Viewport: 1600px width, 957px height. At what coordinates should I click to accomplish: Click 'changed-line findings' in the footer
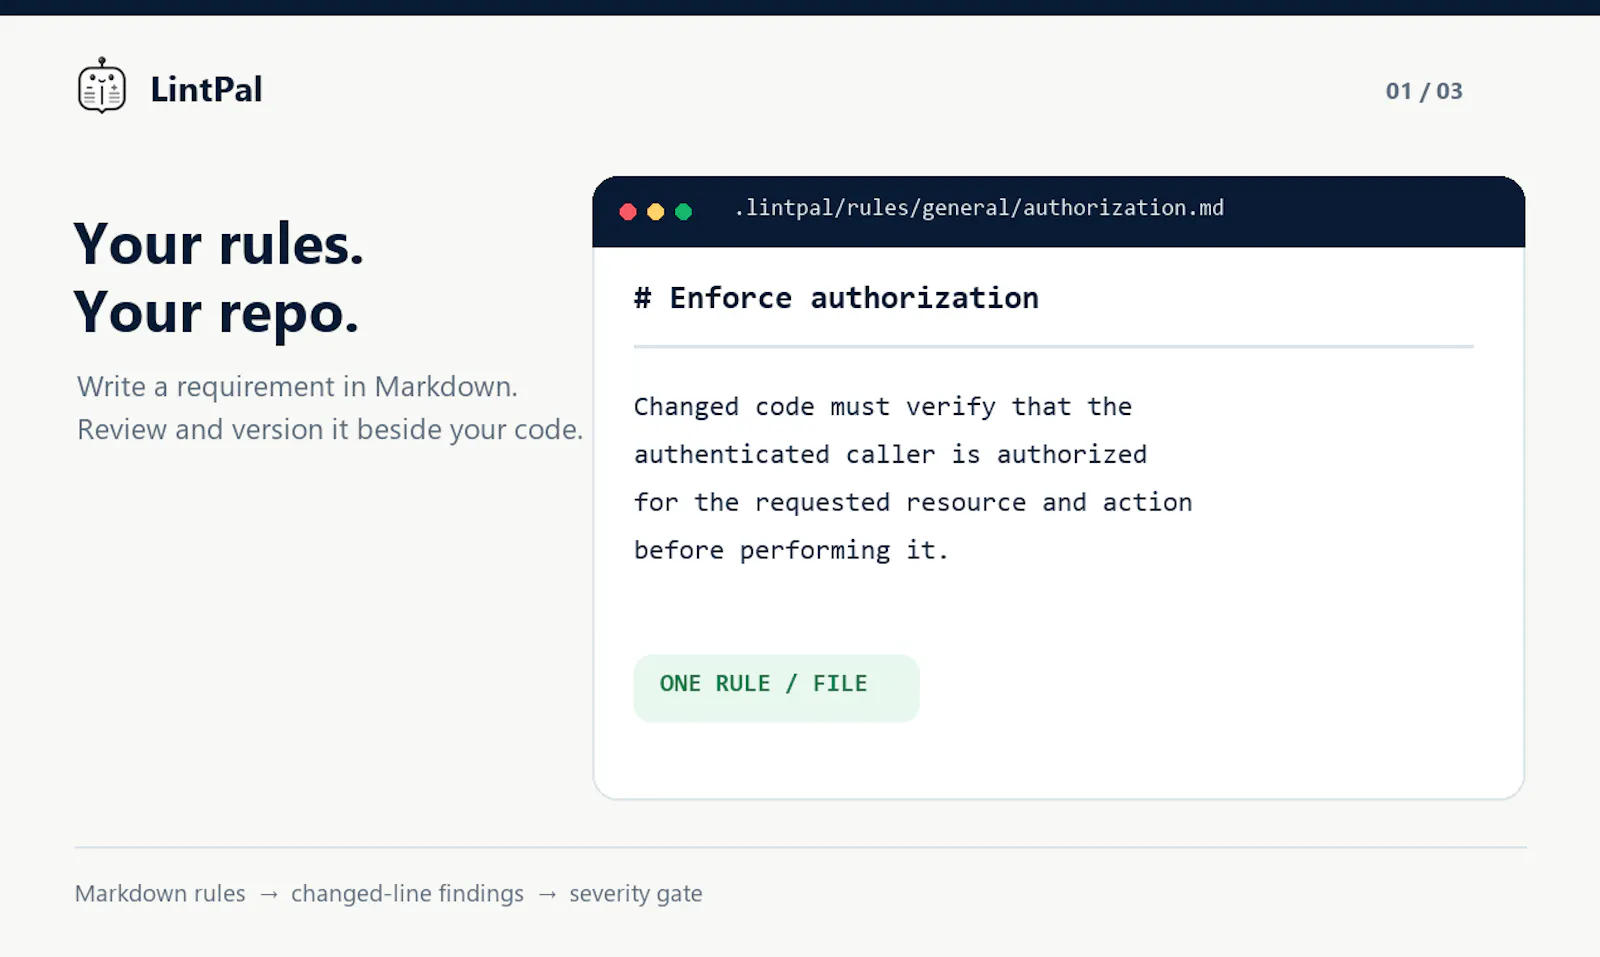407,893
